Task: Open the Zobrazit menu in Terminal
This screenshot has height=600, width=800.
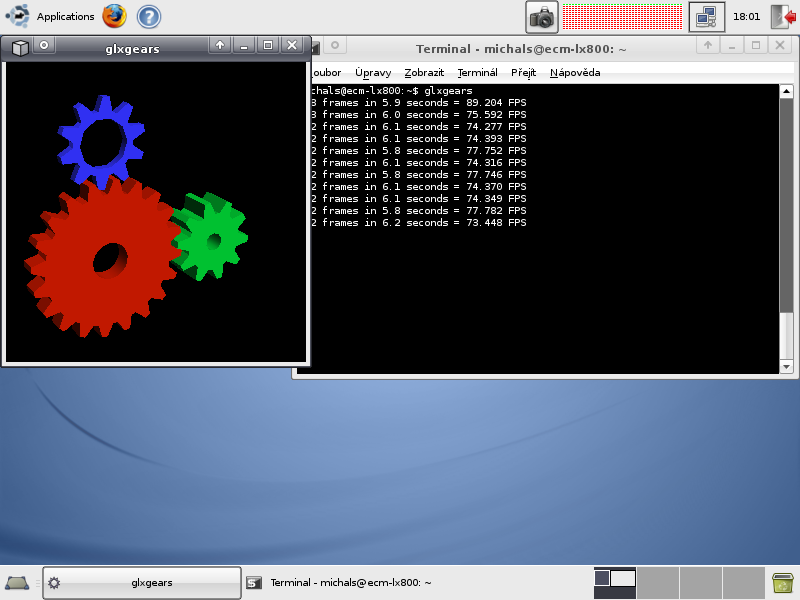Action: coord(424,72)
